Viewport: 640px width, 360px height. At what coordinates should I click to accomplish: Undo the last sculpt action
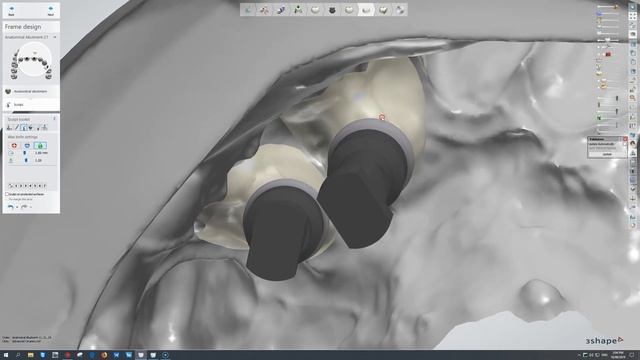click(11, 207)
